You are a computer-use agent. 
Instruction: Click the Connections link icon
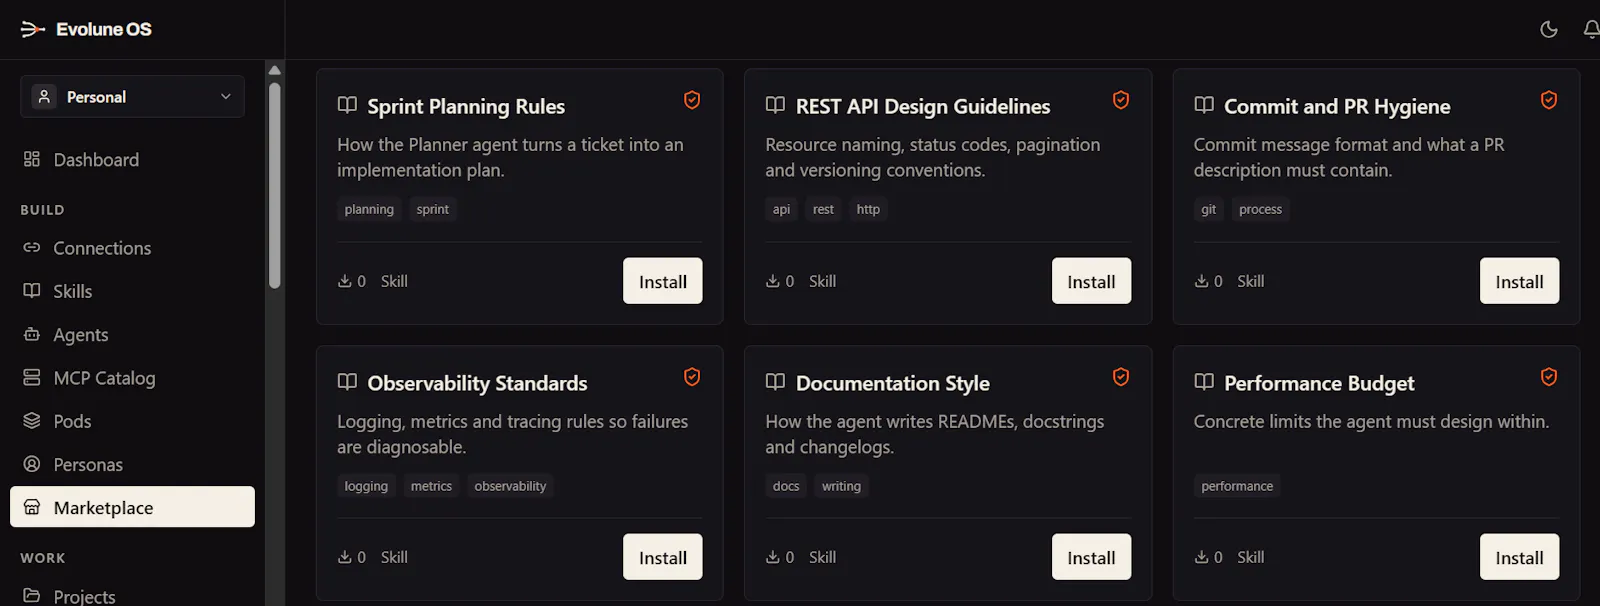pos(32,247)
